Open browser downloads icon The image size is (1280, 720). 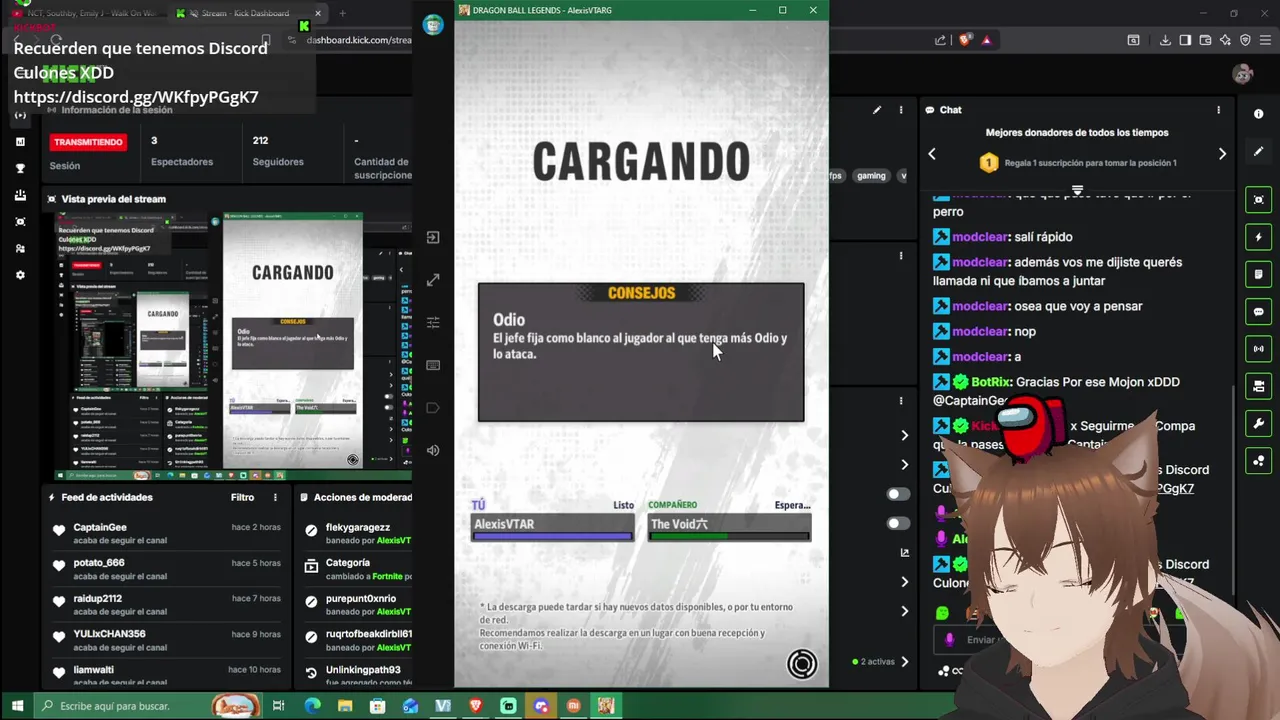point(1165,40)
